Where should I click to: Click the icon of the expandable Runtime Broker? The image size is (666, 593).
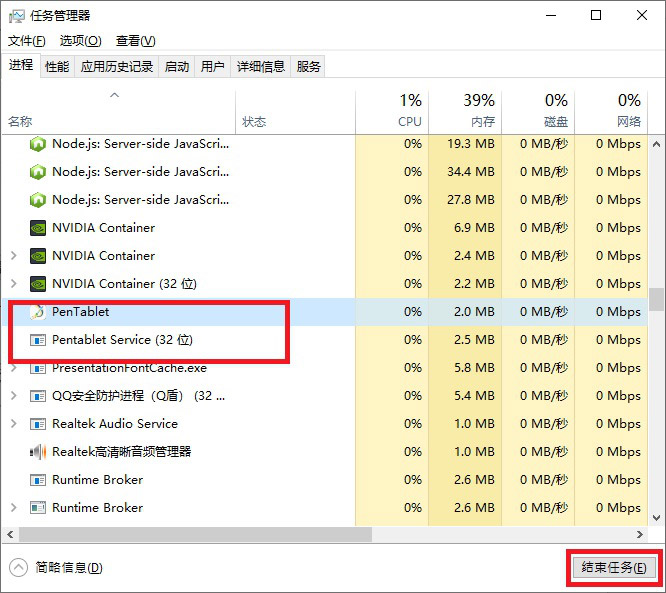pyautogui.click(x=38, y=508)
